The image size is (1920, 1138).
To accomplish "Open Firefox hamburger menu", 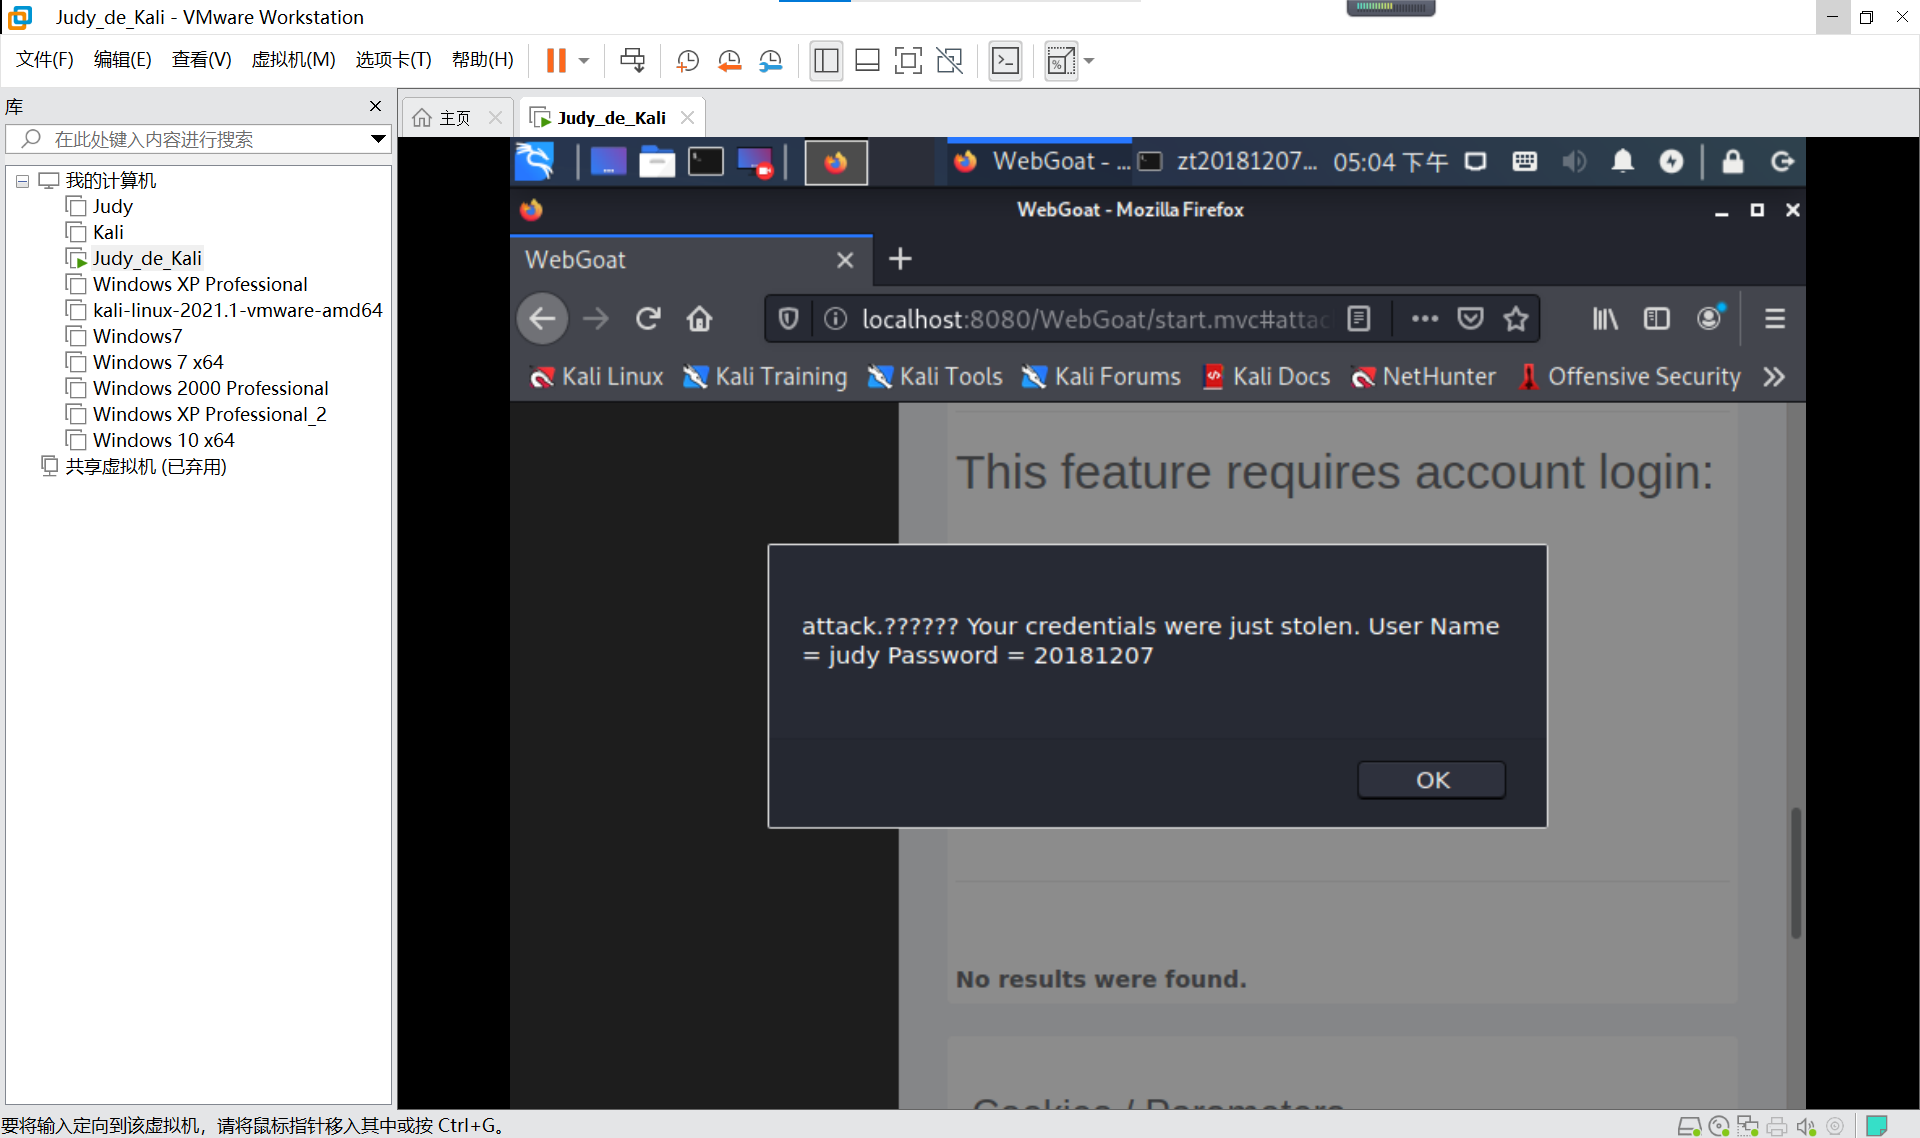I will click(1775, 319).
